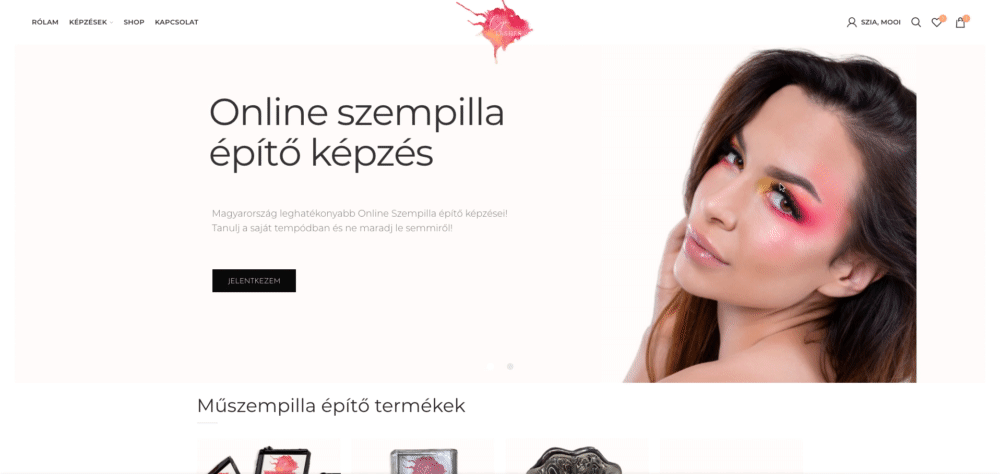1000x474 pixels.
Task: Click the JELENTKEZEM button
Action: click(x=254, y=281)
